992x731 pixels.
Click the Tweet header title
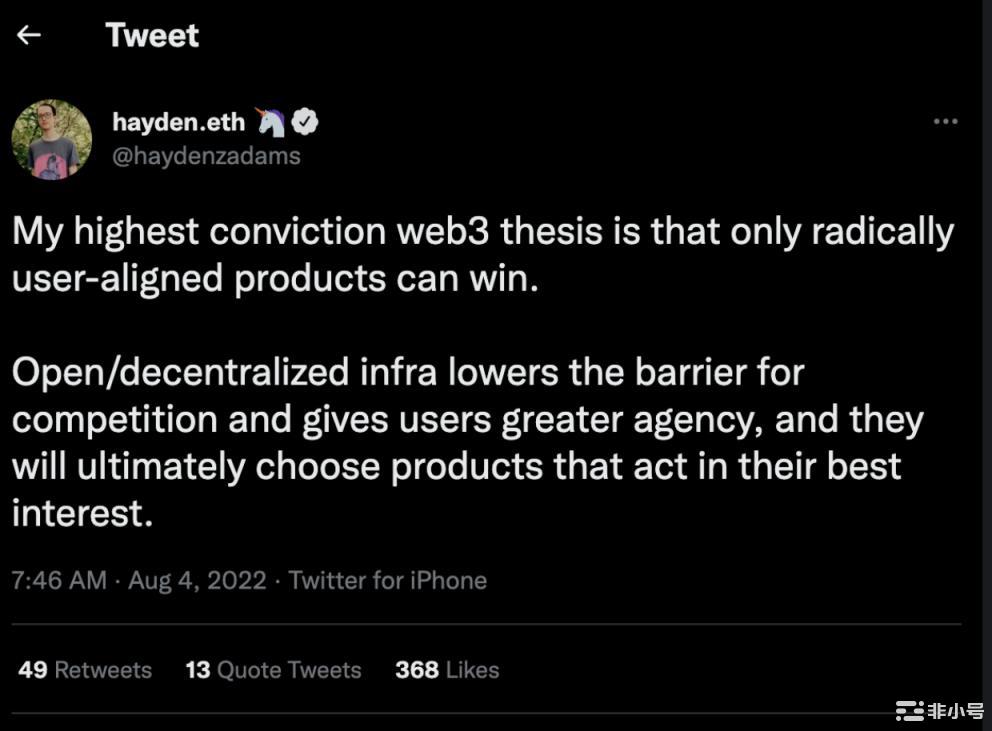152,35
